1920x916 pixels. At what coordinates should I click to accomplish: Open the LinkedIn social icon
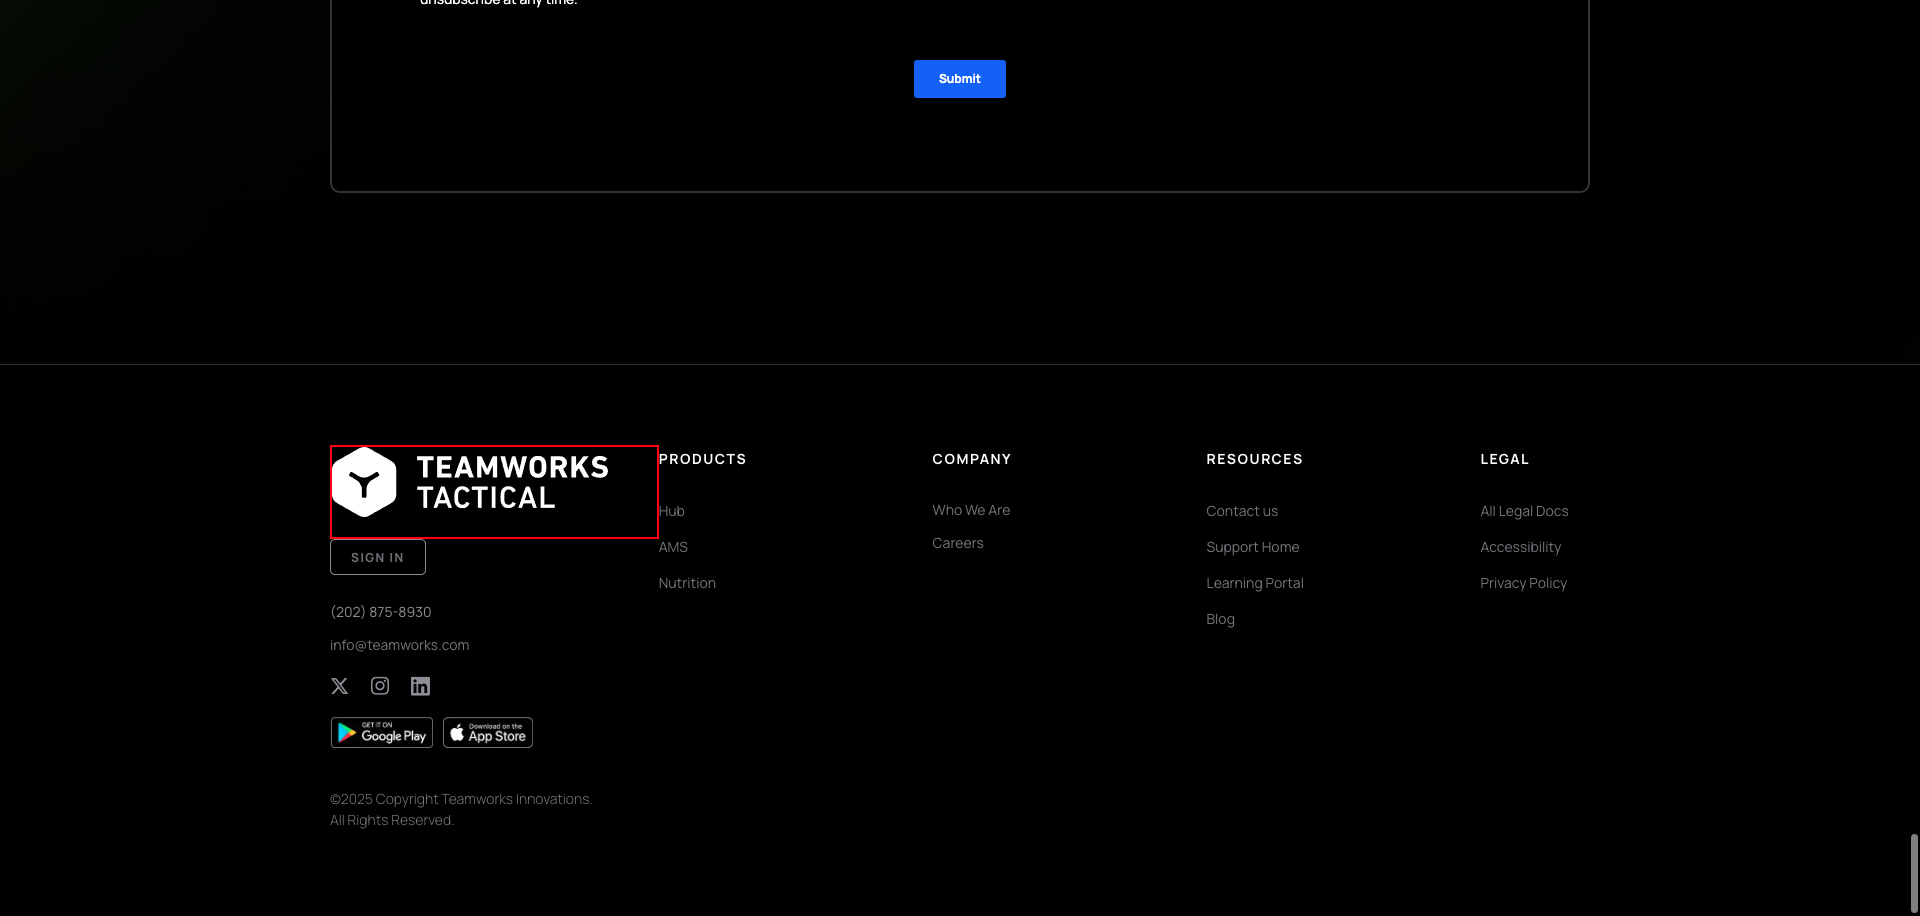(x=420, y=686)
